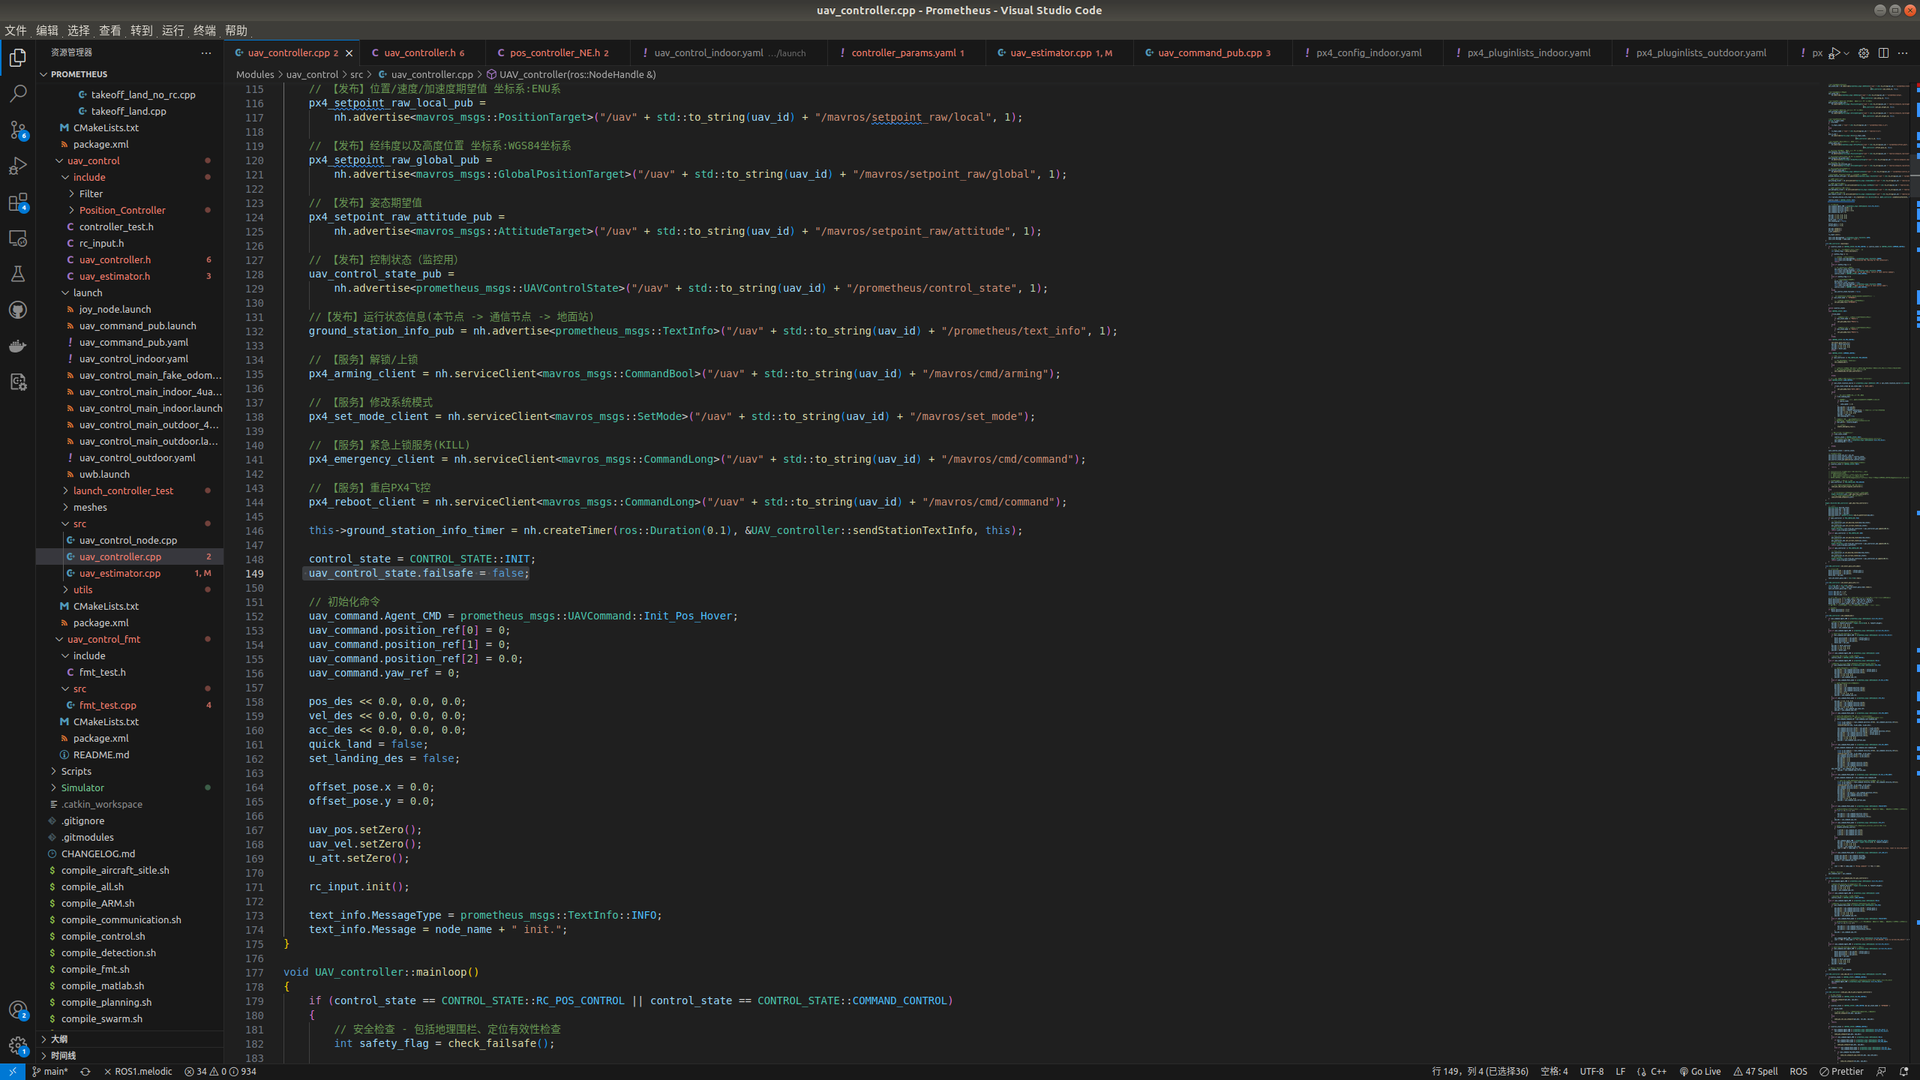Open the Manage gear icon
Viewport: 1920px width, 1080px height.
tap(18, 1046)
